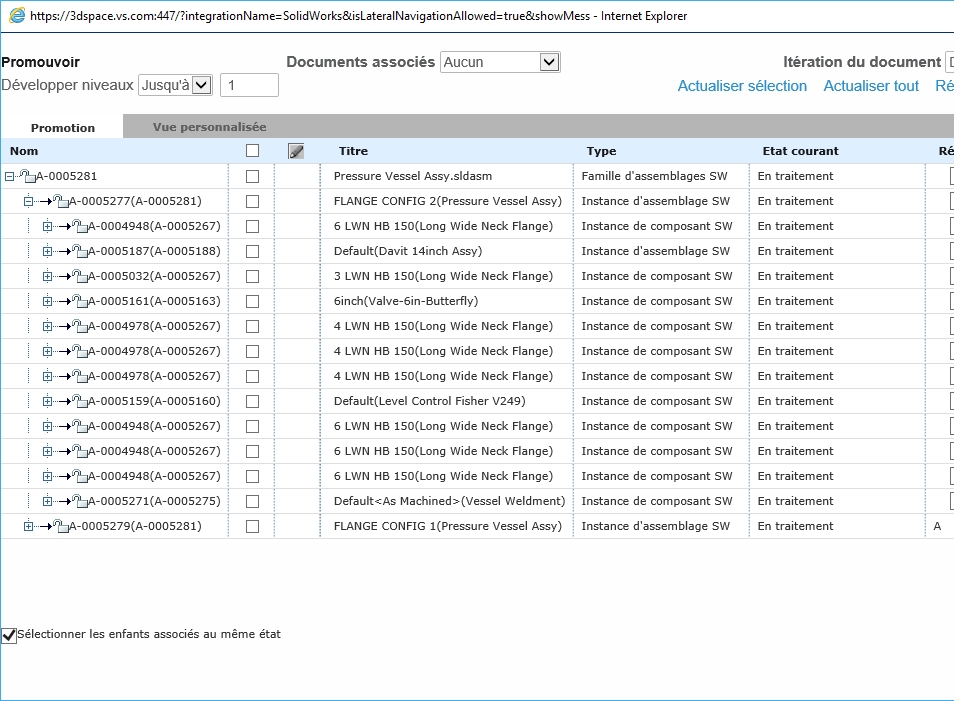Collapse the A-0005277(A-0005281) node
The width and height of the screenshot is (954, 701).
click(28, 201)
